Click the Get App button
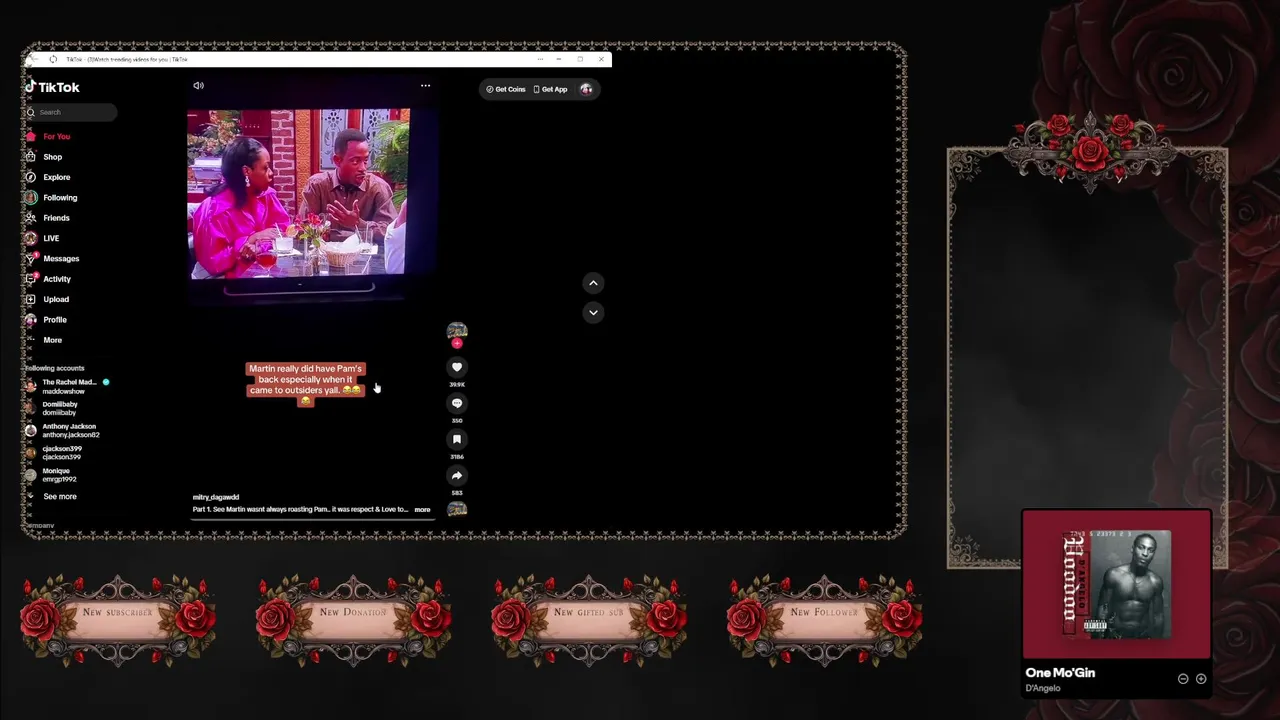 [550, 89]
